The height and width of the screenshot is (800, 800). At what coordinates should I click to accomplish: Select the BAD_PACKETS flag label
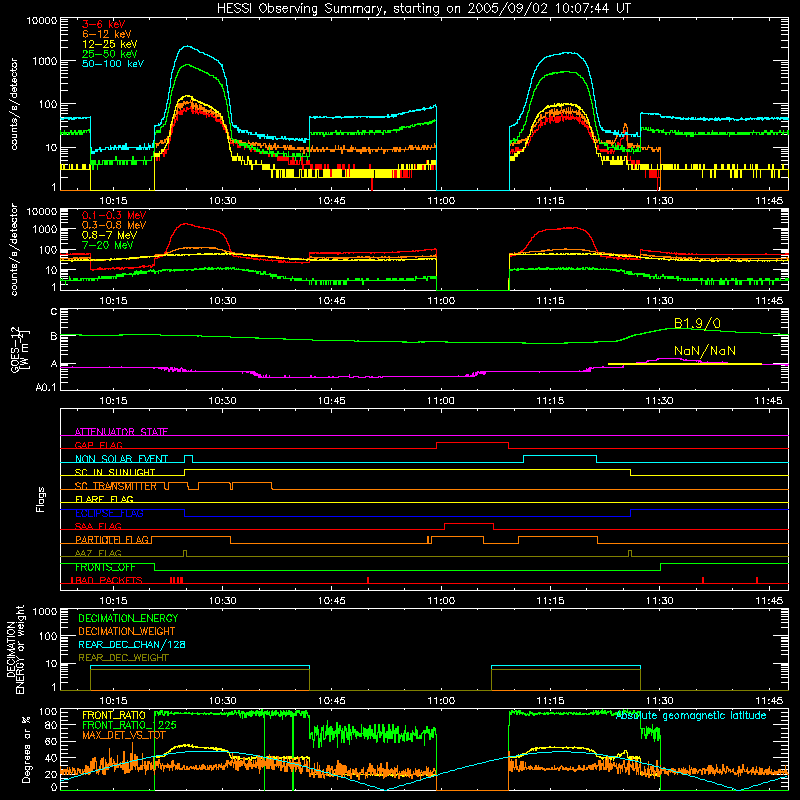[107, 580]
